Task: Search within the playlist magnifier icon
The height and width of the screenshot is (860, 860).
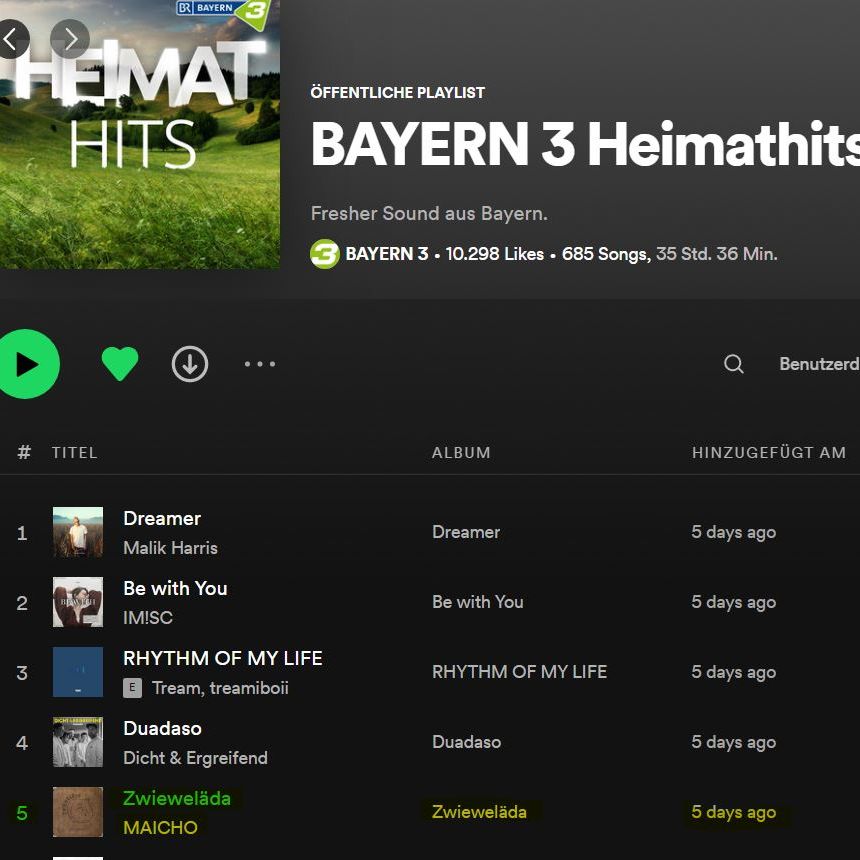Action: point(734,364)
